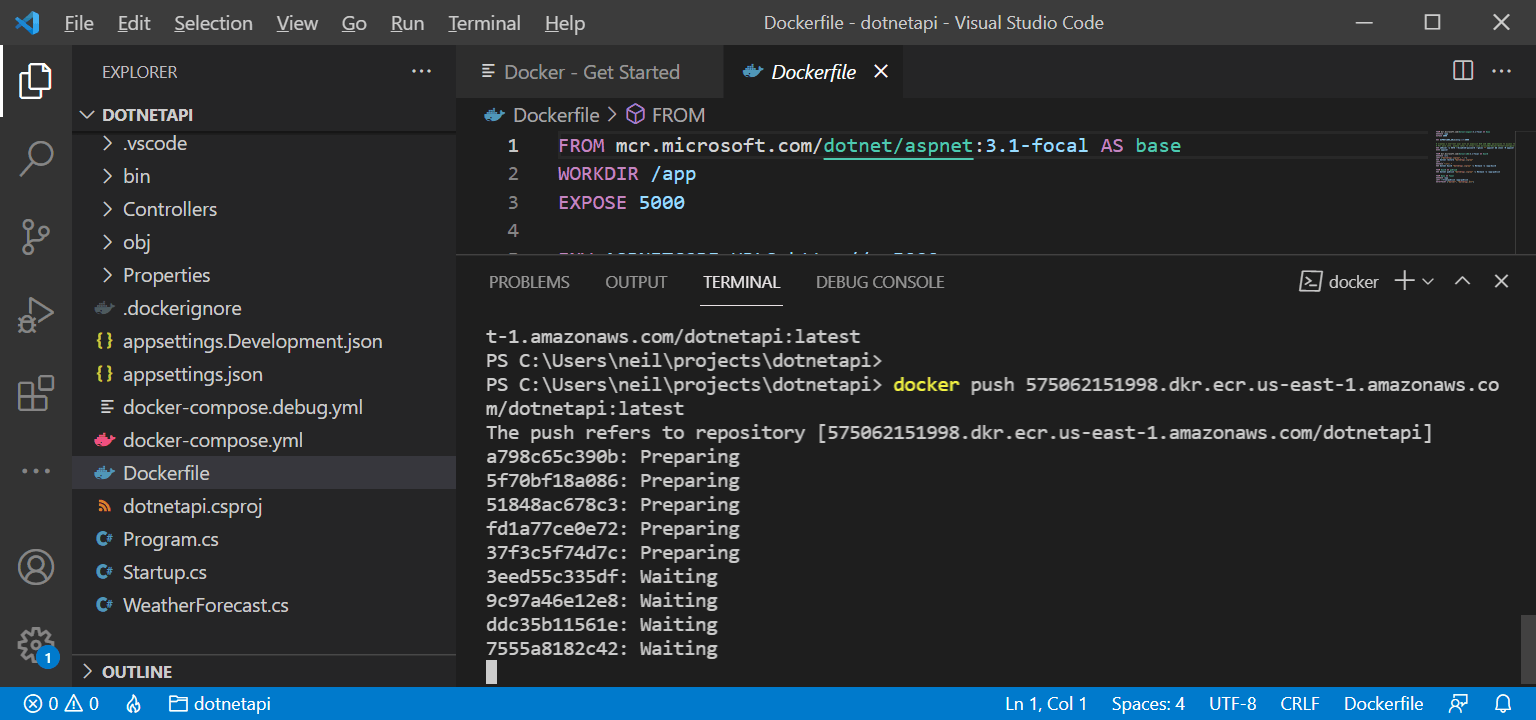Close the terminal panel
The height and width of the screenshot is (720, 1536).
[1501, 282]
